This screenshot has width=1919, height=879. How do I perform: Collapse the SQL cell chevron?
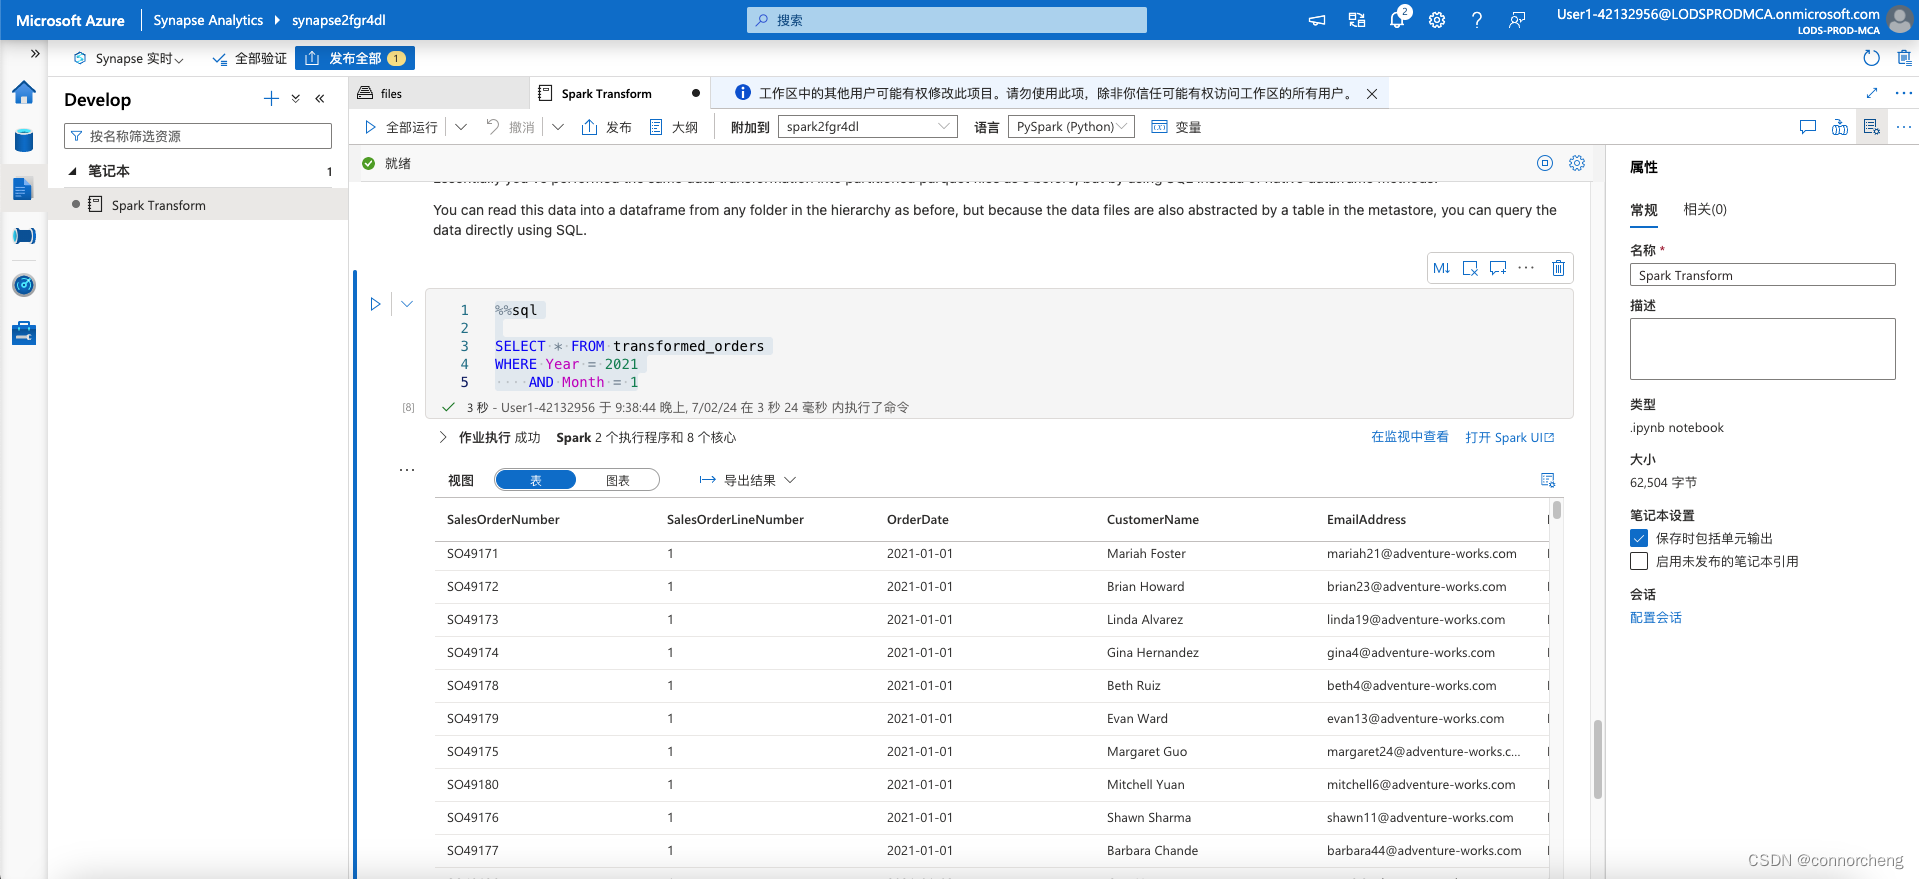pos(407,304)
